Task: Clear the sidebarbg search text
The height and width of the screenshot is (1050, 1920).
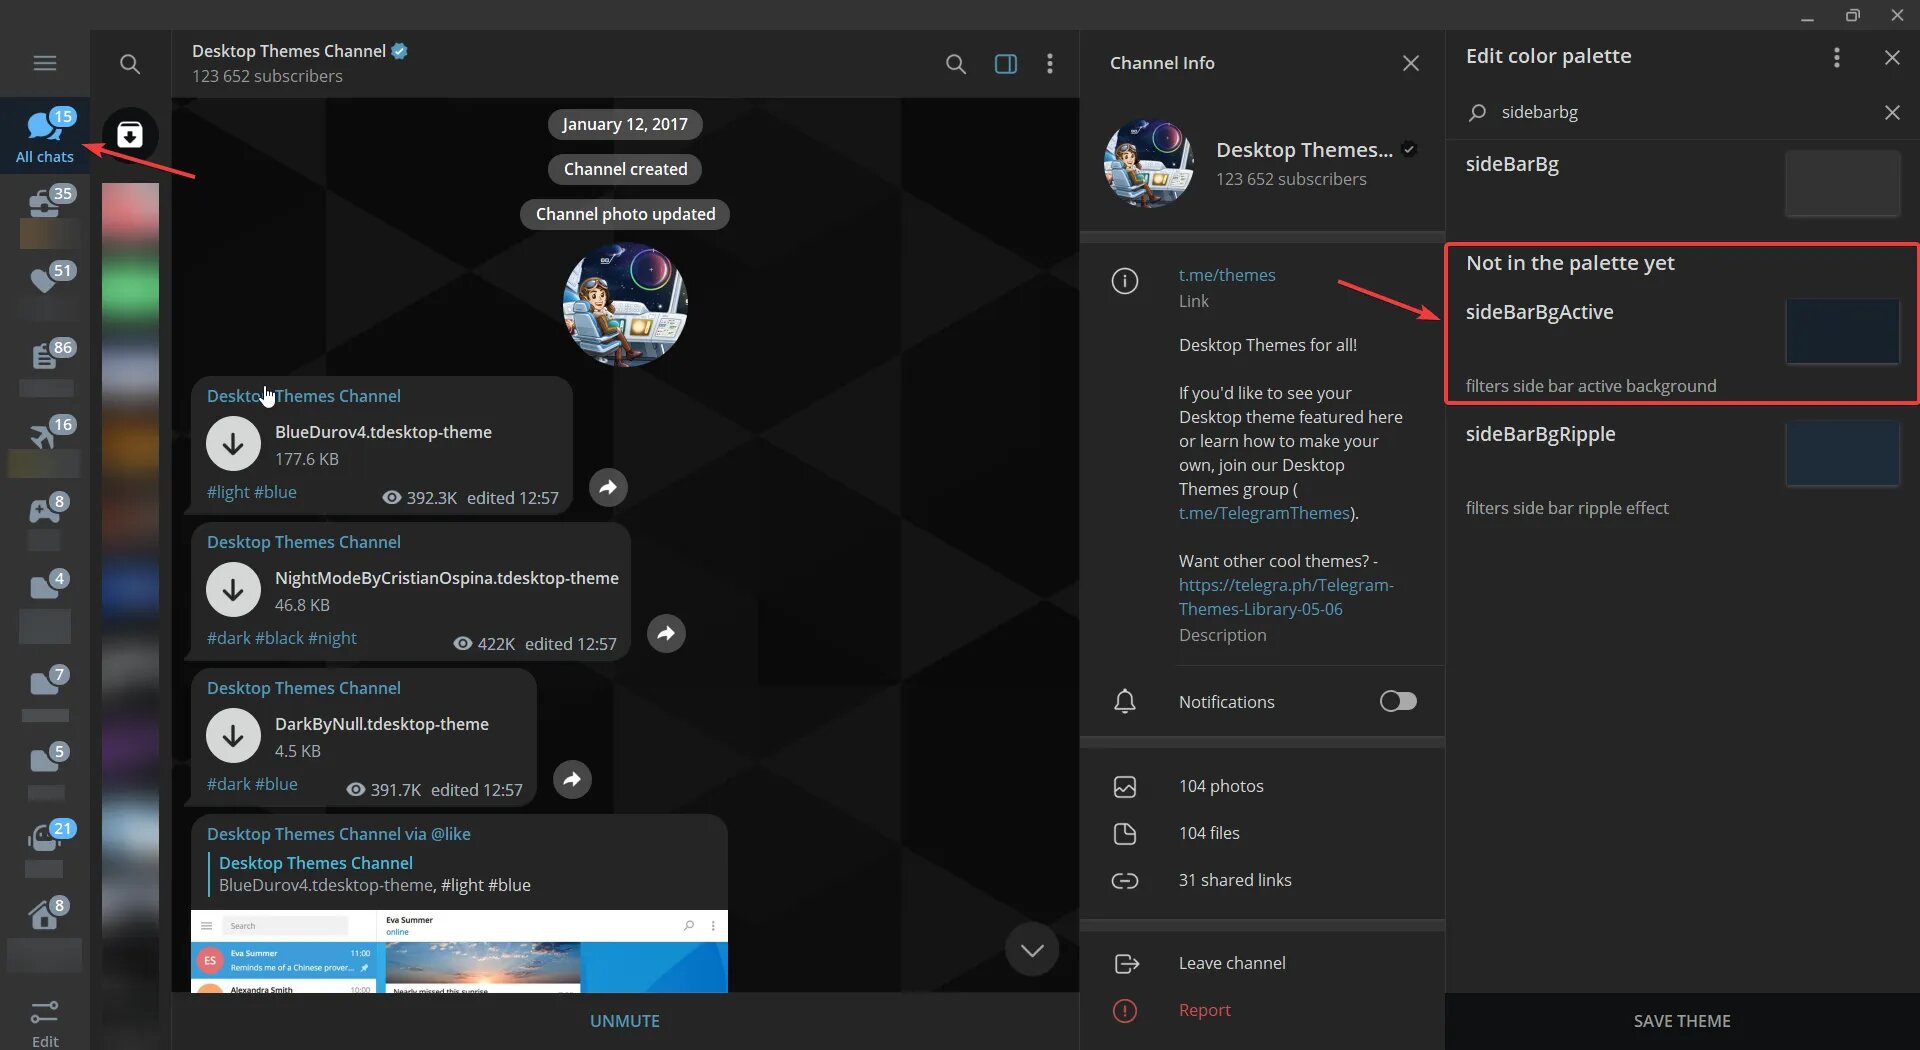Action: click(x=1892, y=112)
